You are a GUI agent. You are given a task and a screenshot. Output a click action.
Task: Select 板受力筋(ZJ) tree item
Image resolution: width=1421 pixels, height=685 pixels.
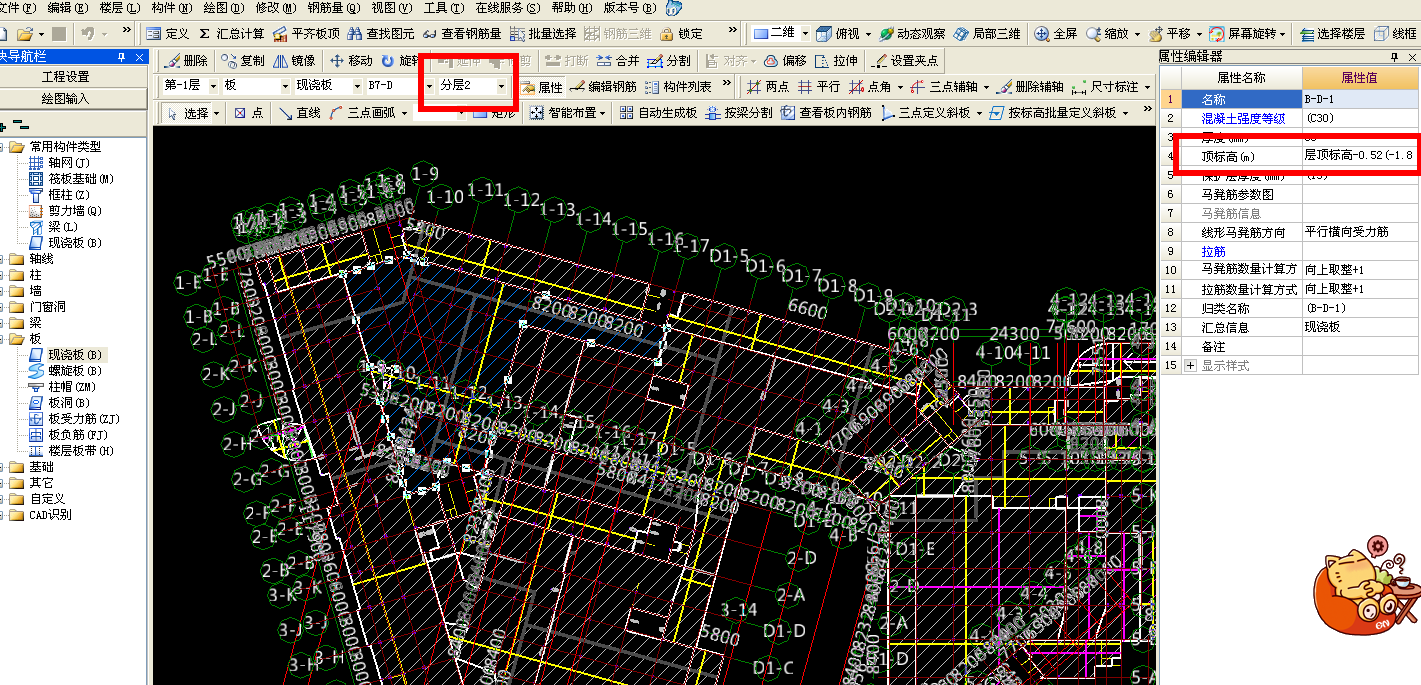pos(83,419)
